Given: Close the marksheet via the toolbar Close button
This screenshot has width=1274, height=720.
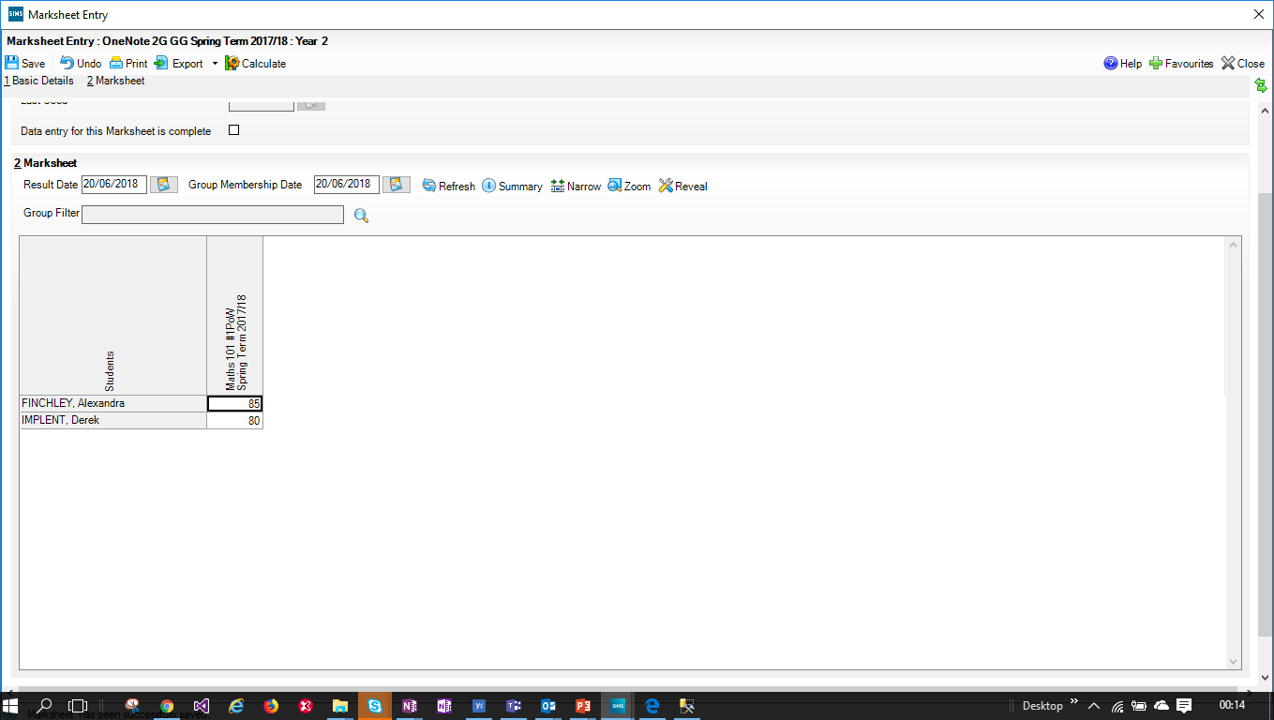Looking at the screenshot, I should [x=1243, y=63].
